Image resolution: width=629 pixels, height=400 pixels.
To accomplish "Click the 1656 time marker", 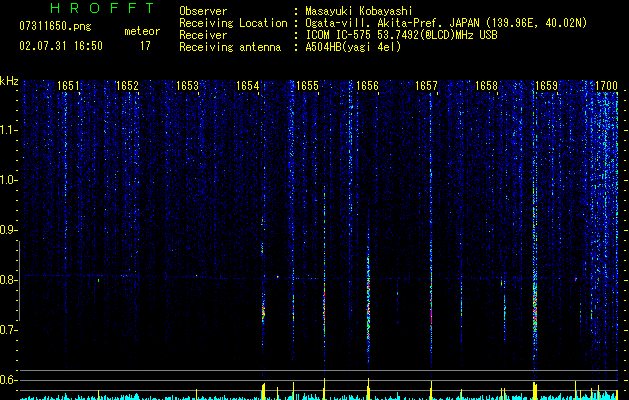I will pos(367,86).
